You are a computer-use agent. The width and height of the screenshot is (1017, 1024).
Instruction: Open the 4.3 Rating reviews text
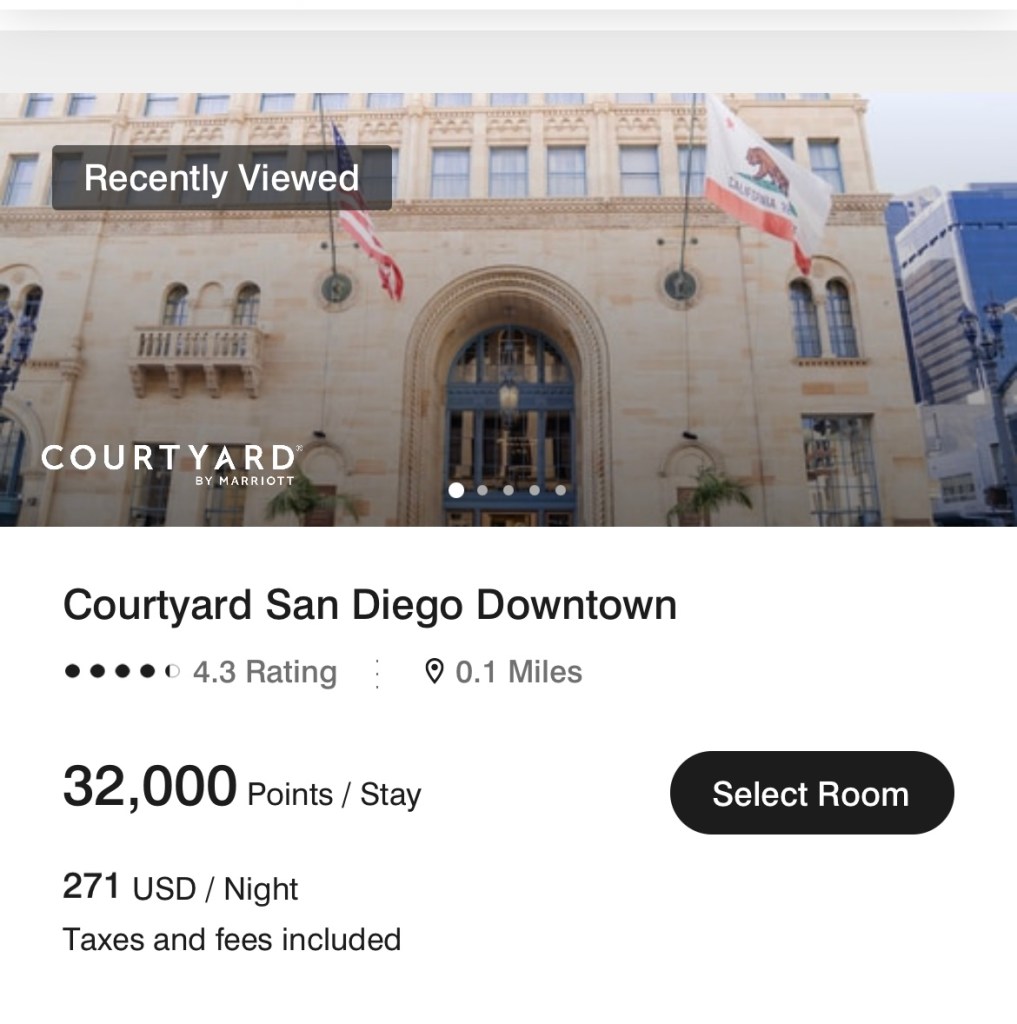click(265, 672)
